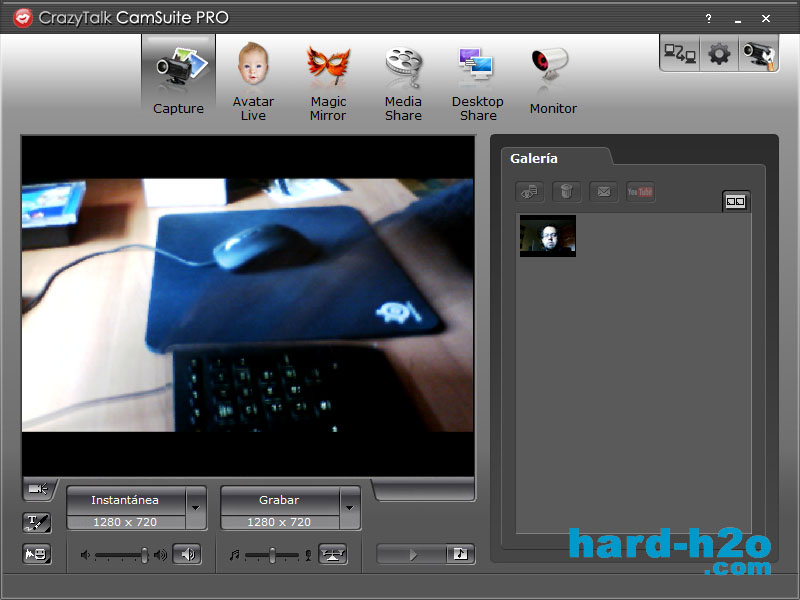Viewport: 800px width, 600px height.
Task: Switch to Media Share mode
Action: pos(403,82)
